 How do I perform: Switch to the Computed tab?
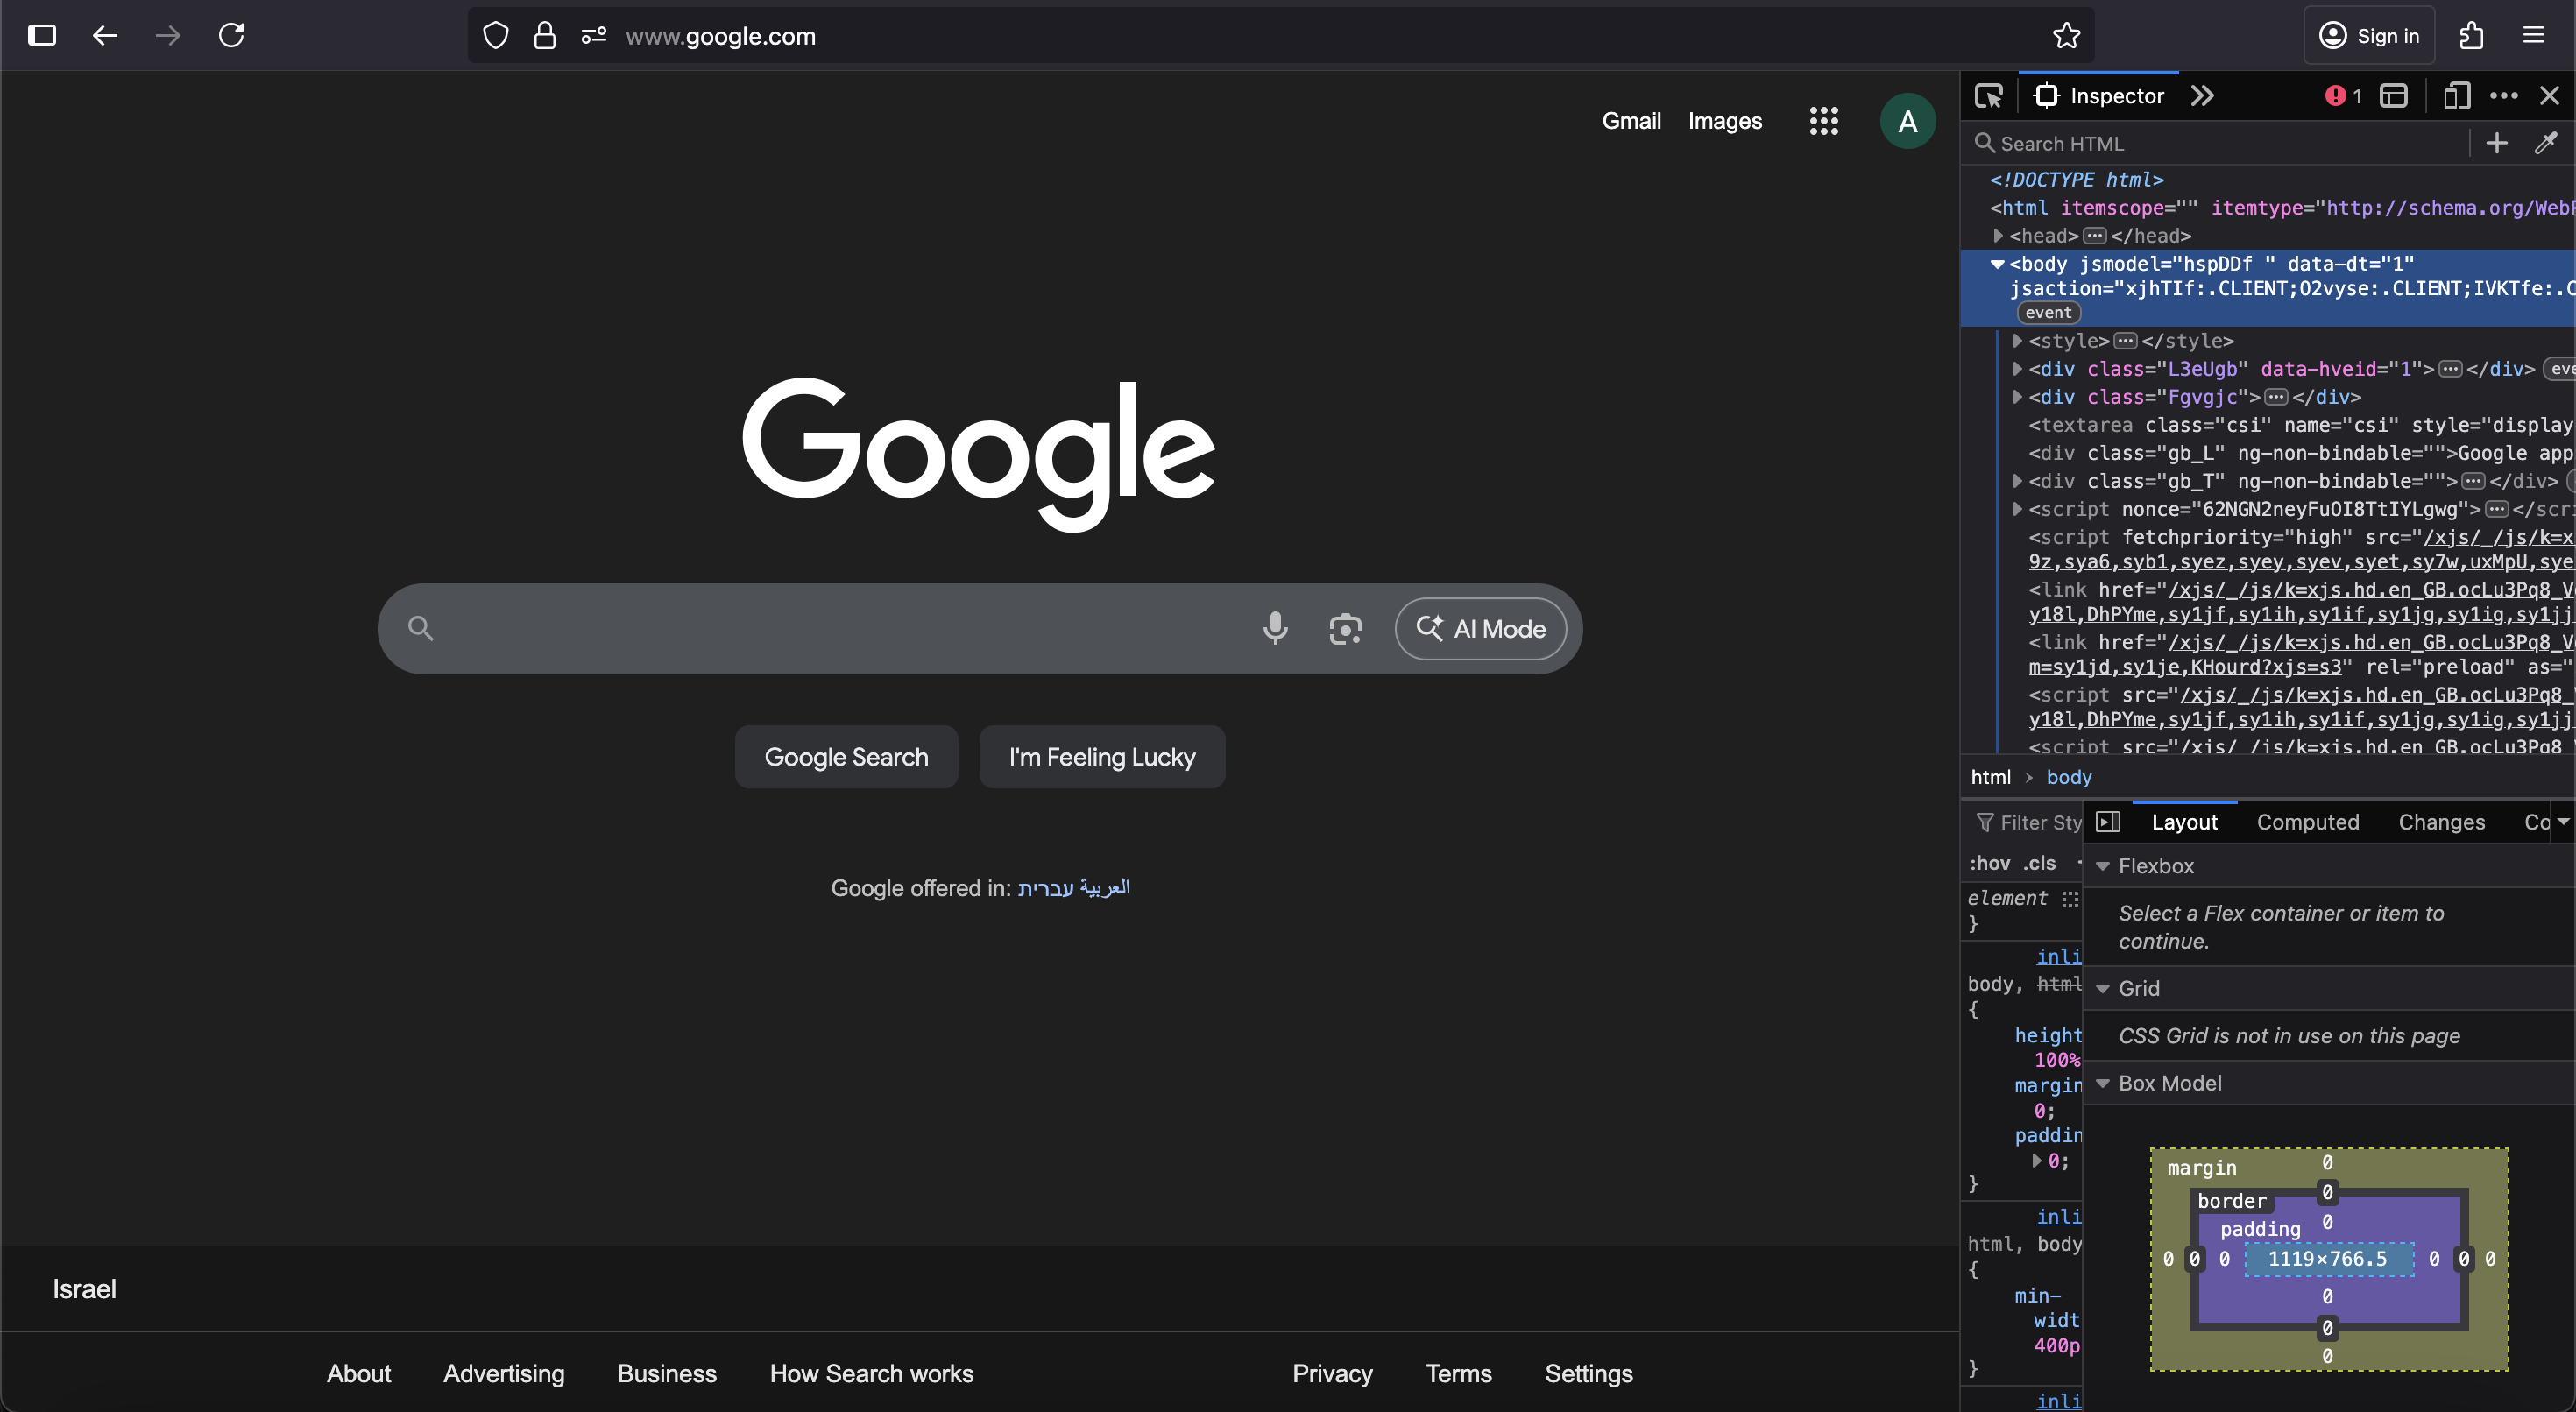(2307, 822)
